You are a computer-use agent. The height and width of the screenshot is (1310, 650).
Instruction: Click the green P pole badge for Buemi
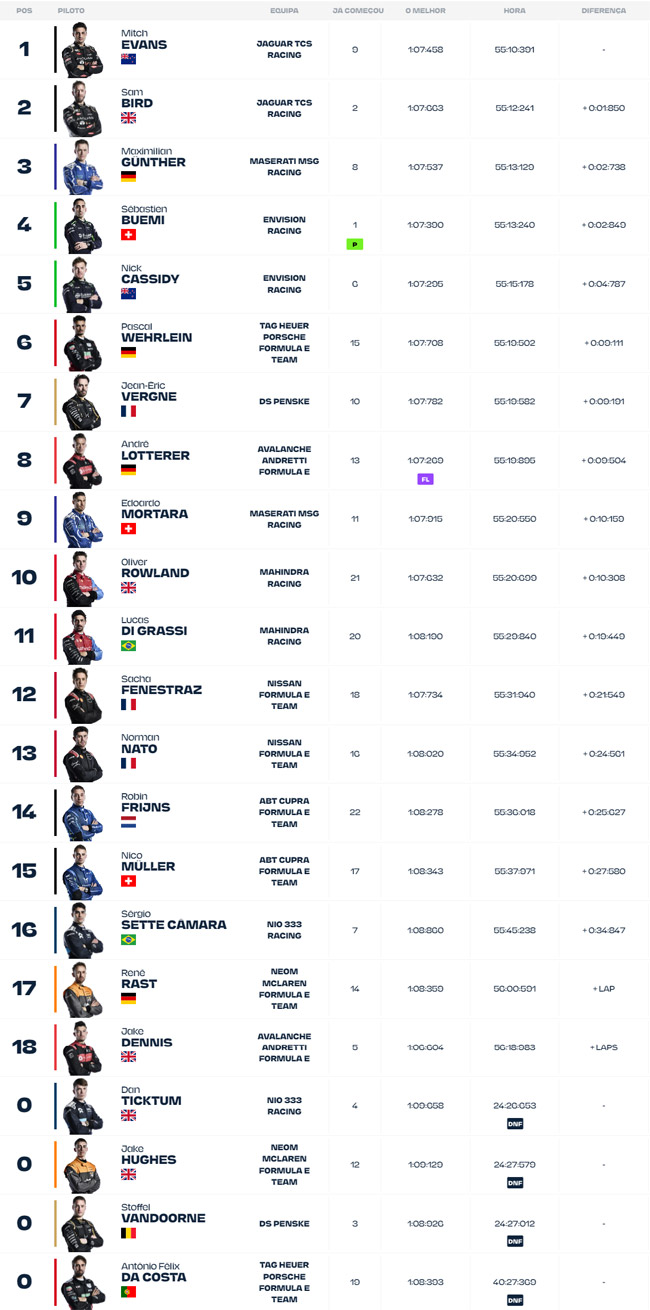pos(354,243)
